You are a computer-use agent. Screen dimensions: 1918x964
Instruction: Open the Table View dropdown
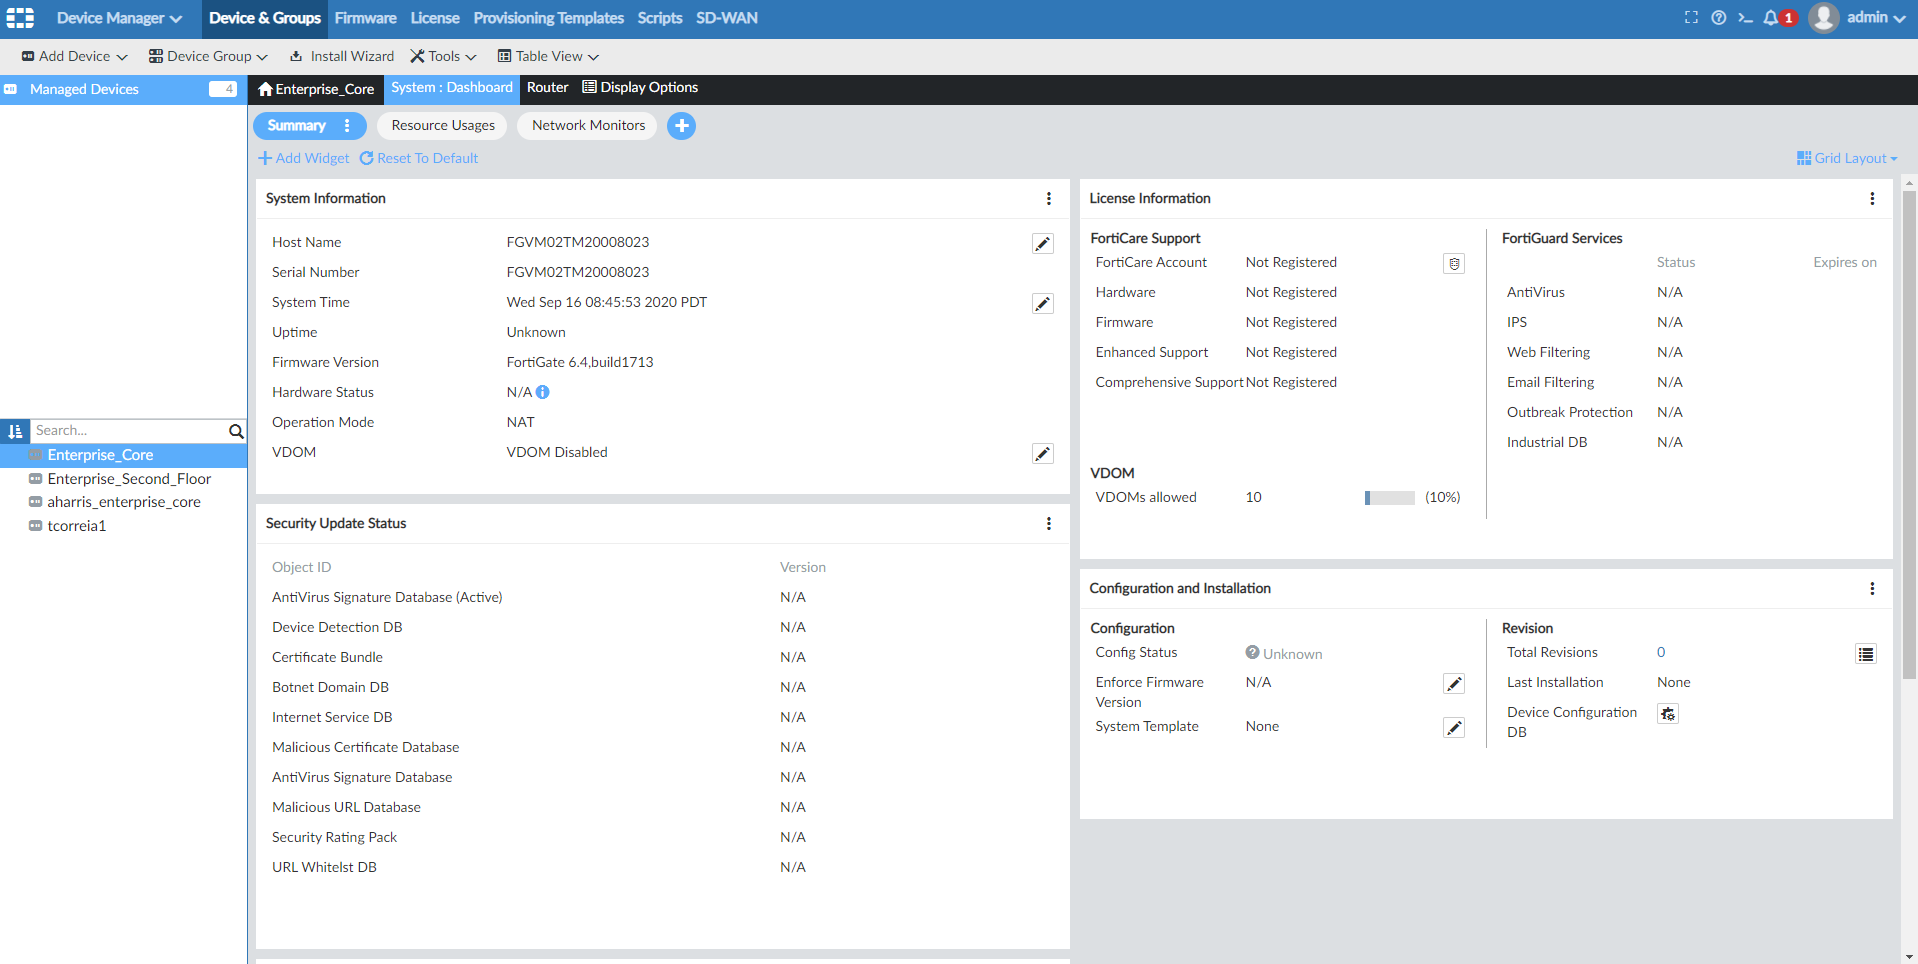click(548, 56)
